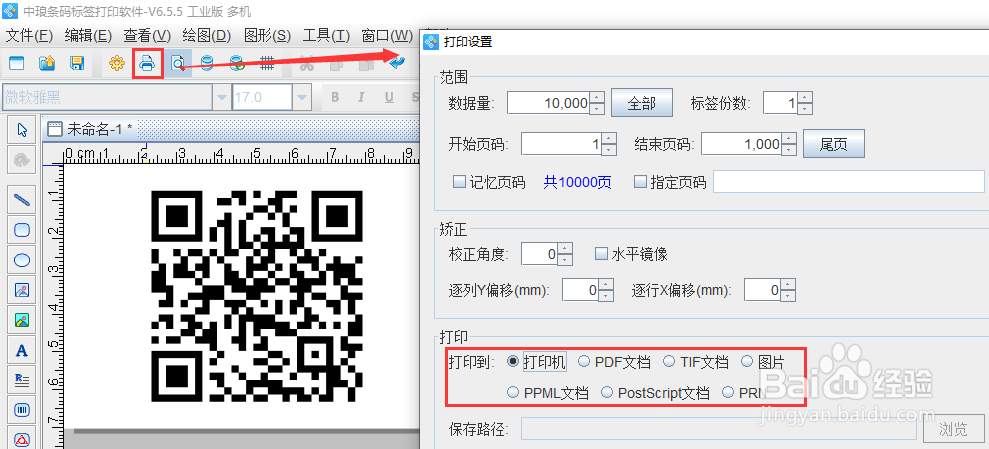
Task: Enable the 指定页码 checkbox
Action: click(x=640, y=182)
